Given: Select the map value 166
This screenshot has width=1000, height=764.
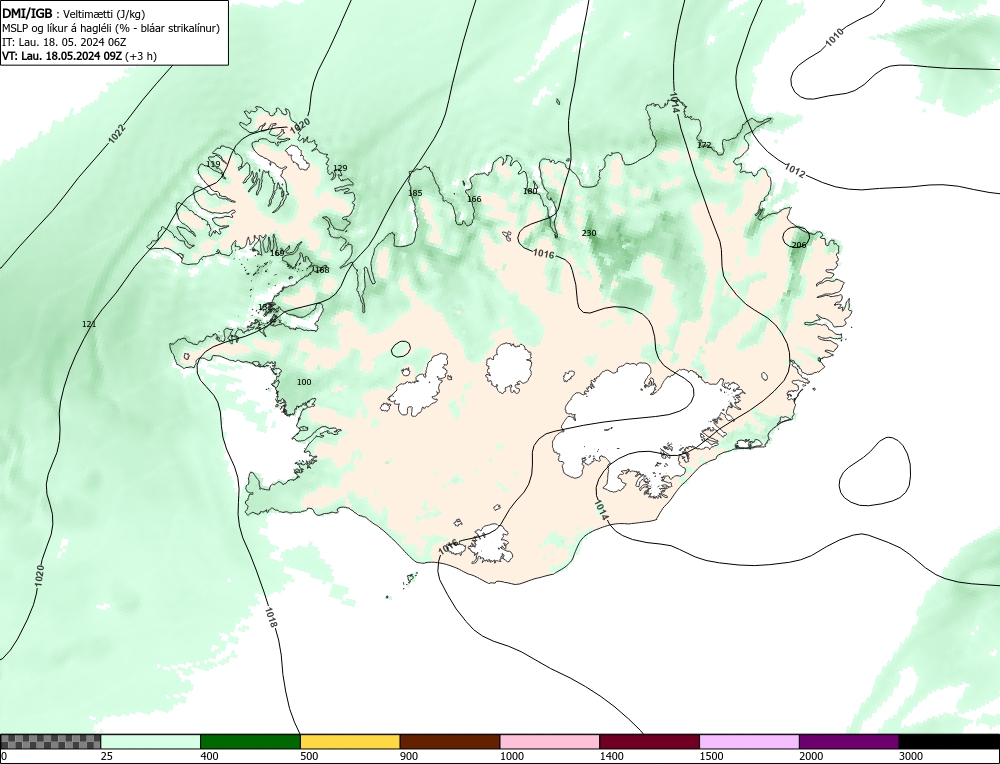Looking at the screenshot, I should (474, 199).
